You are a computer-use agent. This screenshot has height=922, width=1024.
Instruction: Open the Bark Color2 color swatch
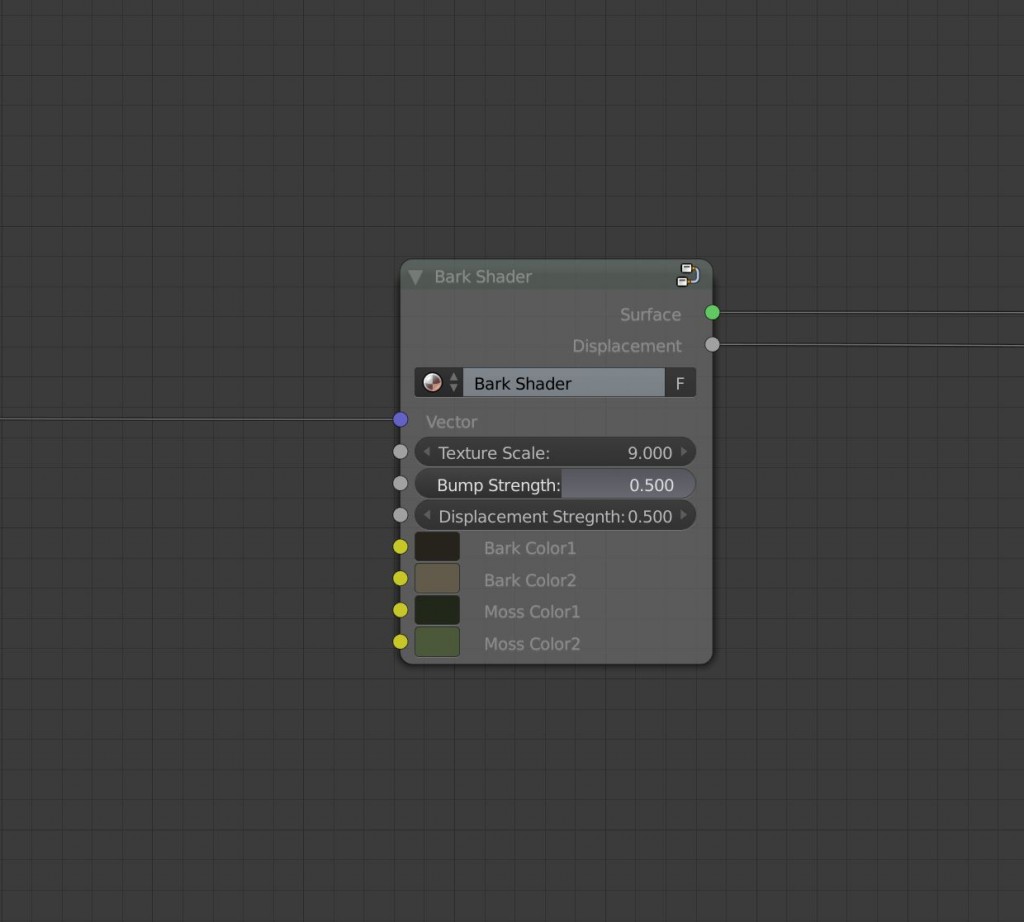[x=436, y=579]
